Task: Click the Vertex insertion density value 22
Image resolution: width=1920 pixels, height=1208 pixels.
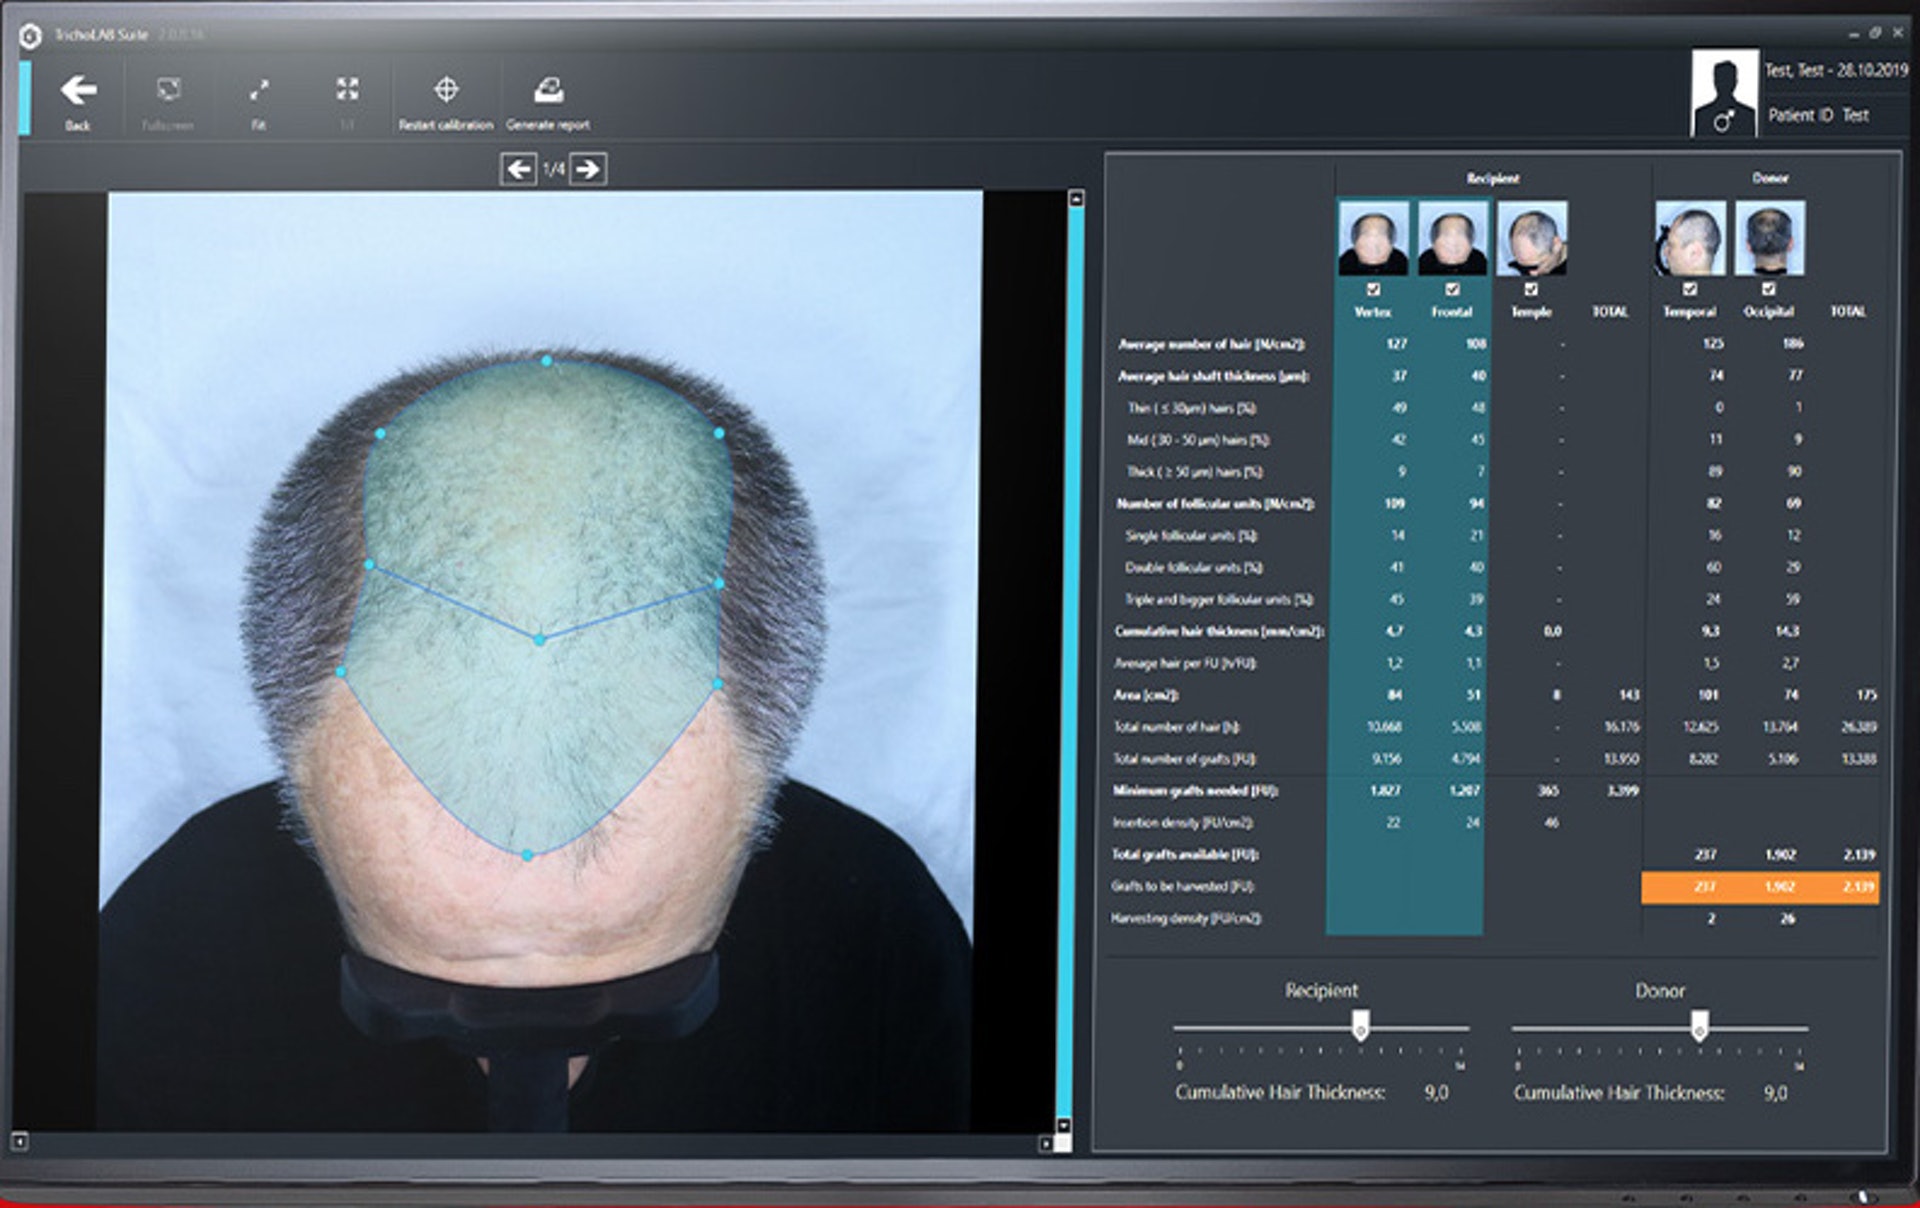Action: click(1393, 823)
